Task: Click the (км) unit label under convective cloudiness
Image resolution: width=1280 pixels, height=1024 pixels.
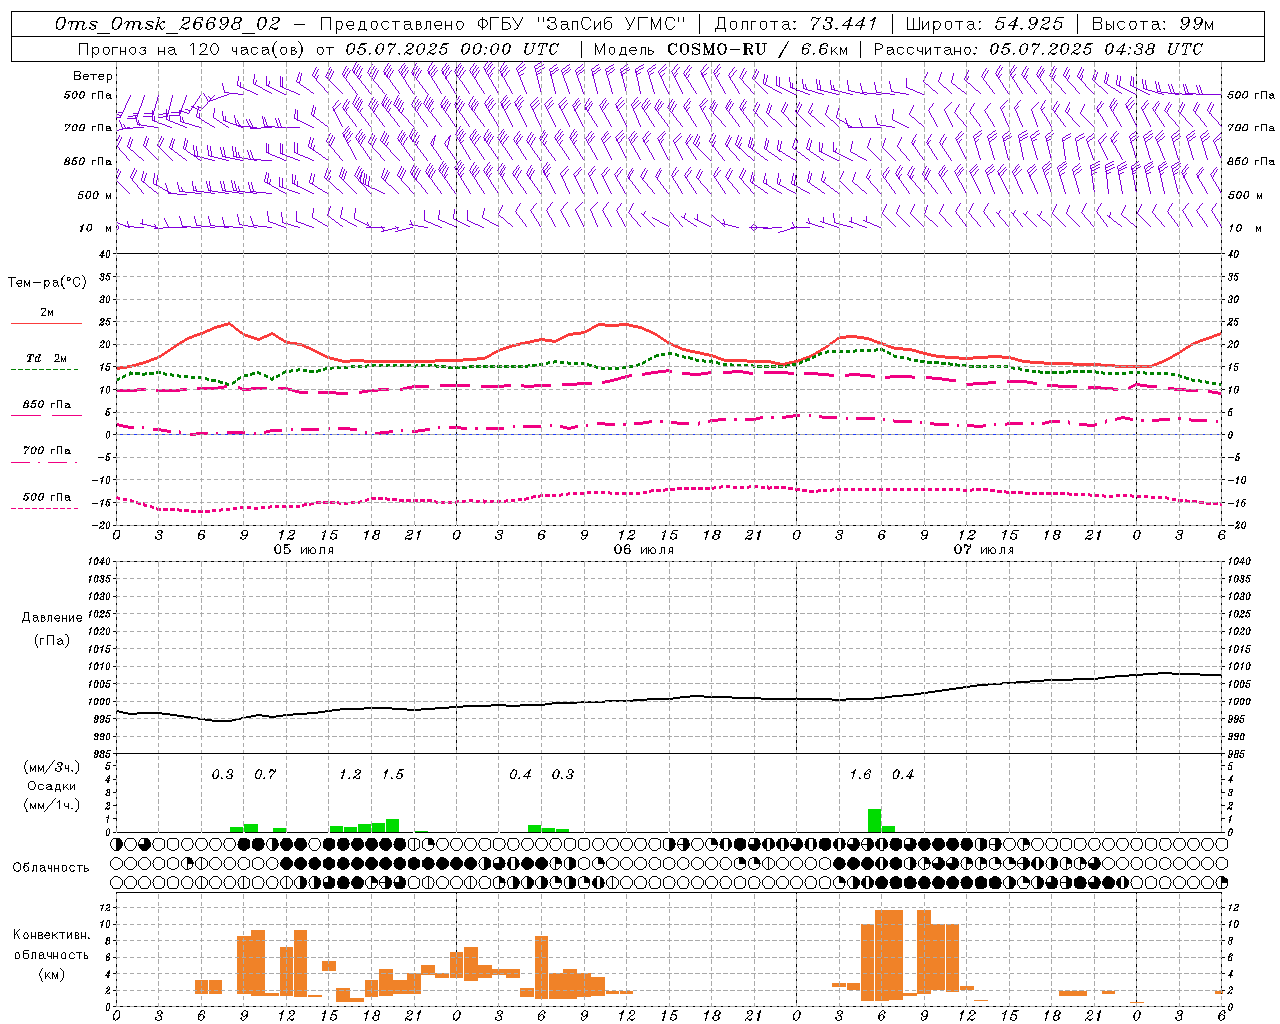Action: 51,974
